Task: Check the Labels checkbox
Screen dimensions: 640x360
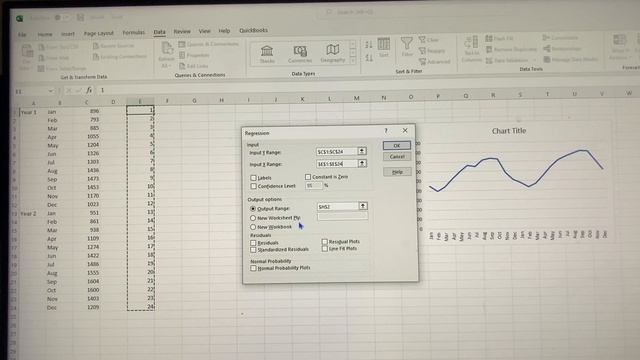Action: 253,178
